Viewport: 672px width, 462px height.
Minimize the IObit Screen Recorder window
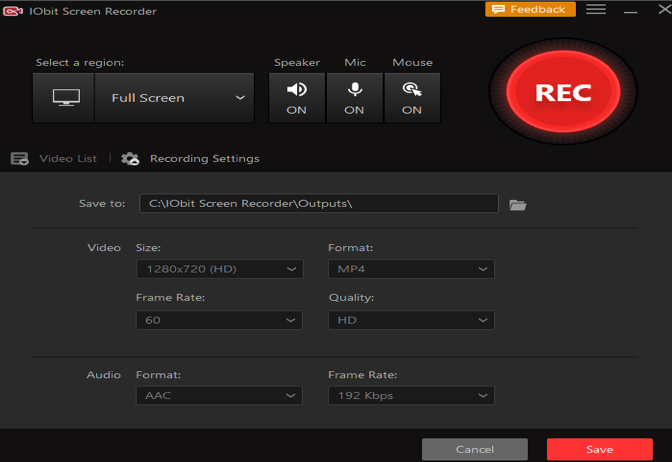[x=630, y=10]
